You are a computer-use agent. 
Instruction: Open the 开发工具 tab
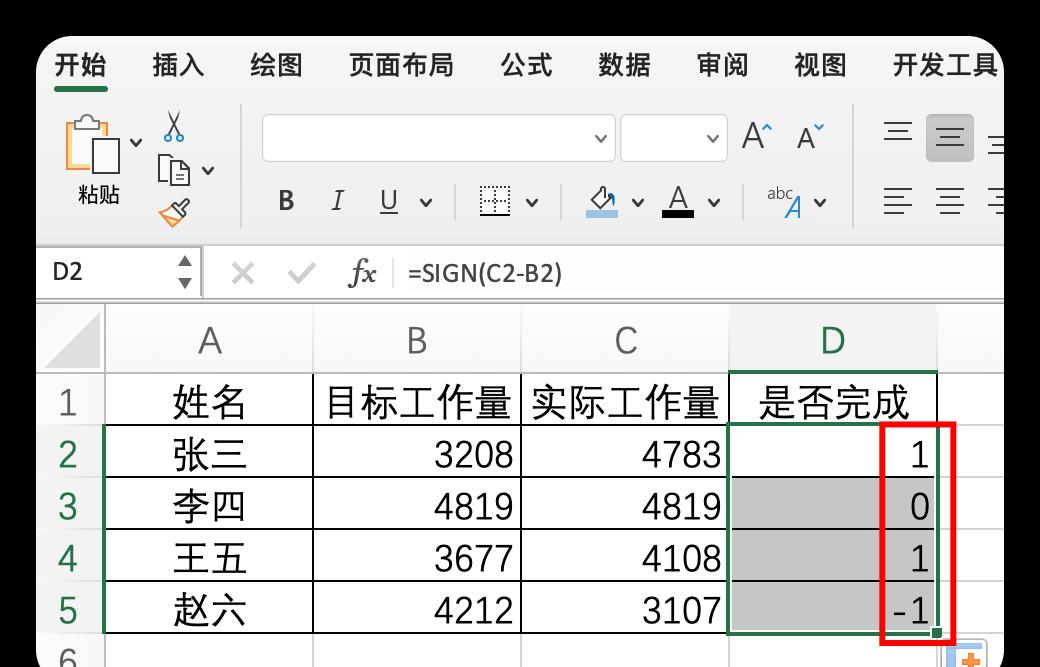(x=945, y=66)
